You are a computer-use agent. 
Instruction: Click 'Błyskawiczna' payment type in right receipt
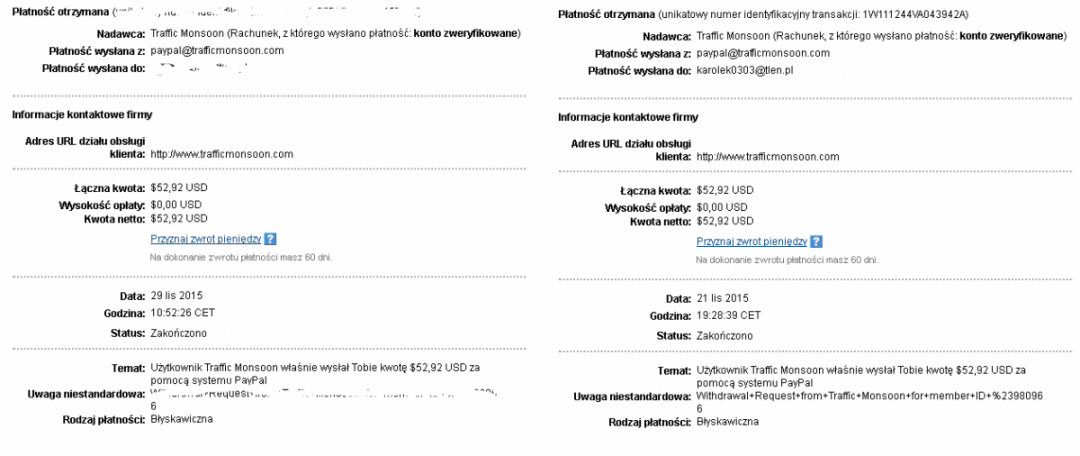tap(727, 421)
